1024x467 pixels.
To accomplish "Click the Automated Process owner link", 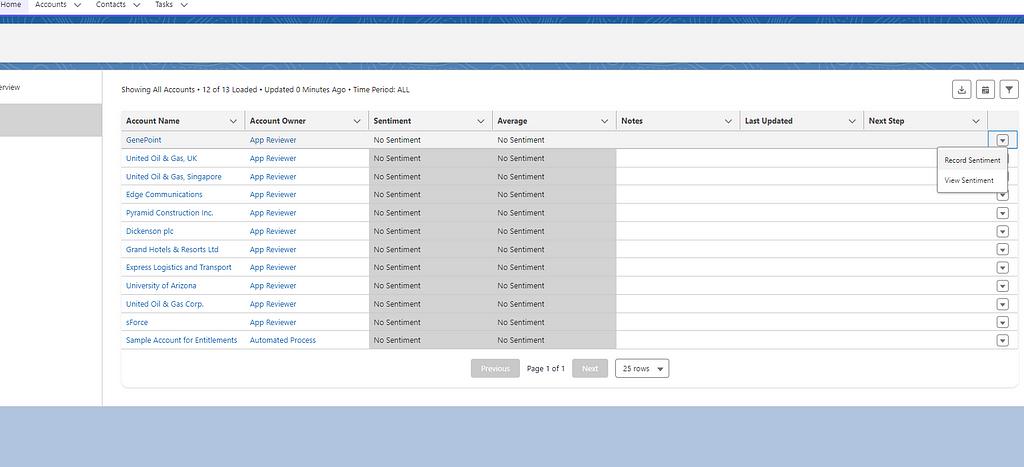I will pyautogui.click(x=282, y=340).
